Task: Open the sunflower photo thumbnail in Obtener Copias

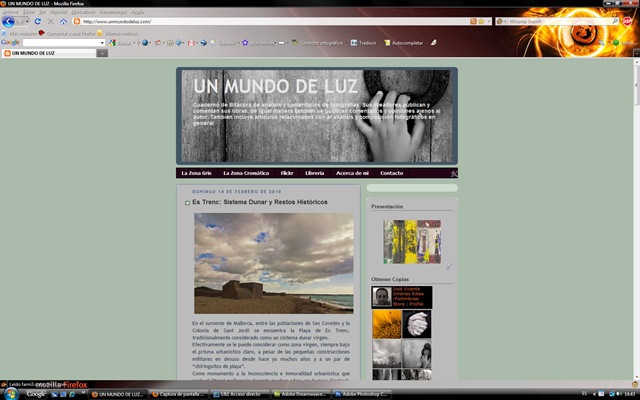Action: (x=387, y=324)
